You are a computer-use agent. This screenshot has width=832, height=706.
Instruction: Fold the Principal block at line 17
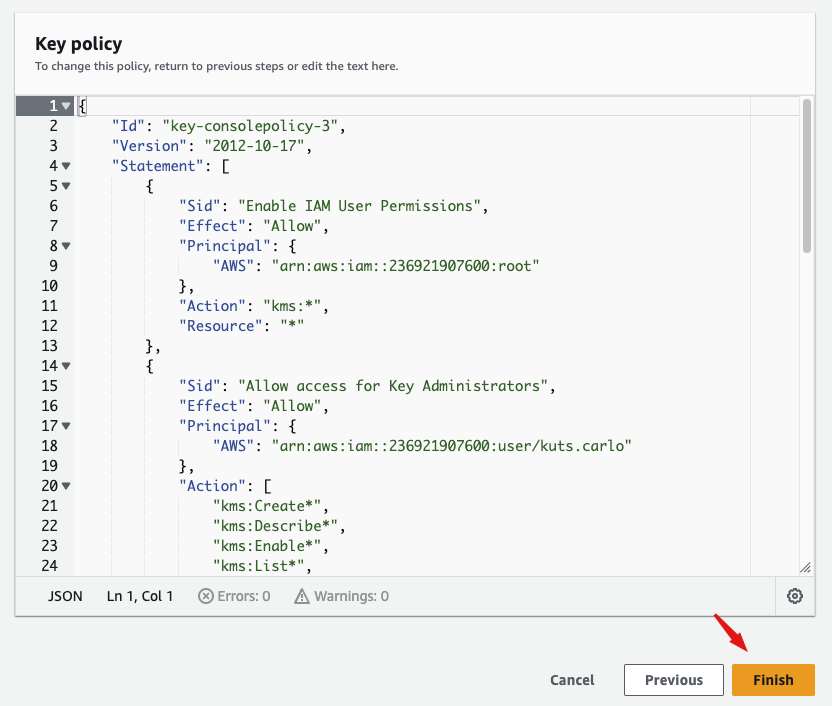[x=66, y=426]
